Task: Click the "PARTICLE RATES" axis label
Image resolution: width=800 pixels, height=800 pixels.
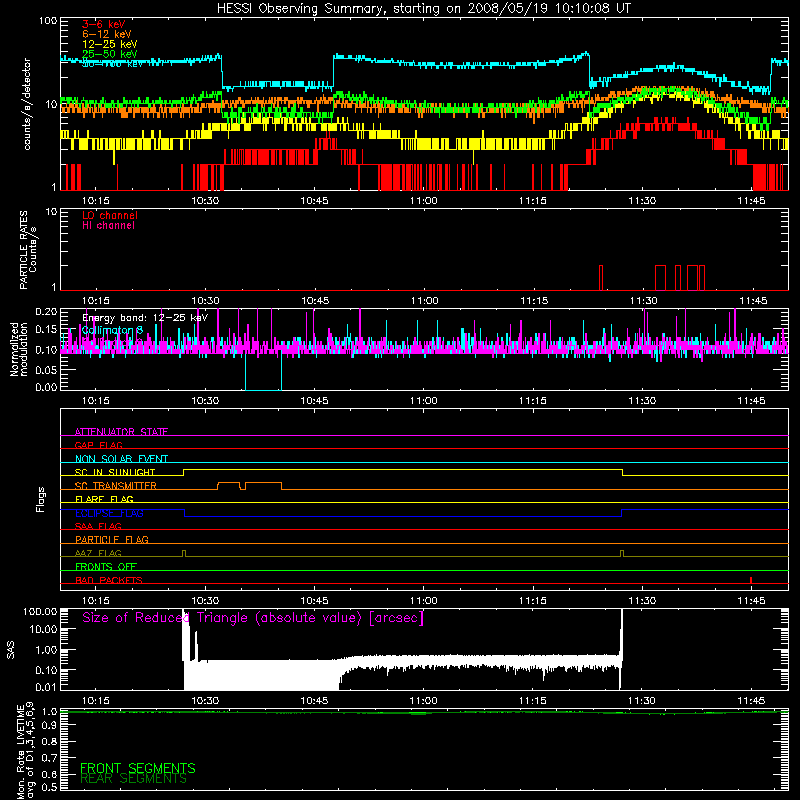Action: click(x=23, y=250)
